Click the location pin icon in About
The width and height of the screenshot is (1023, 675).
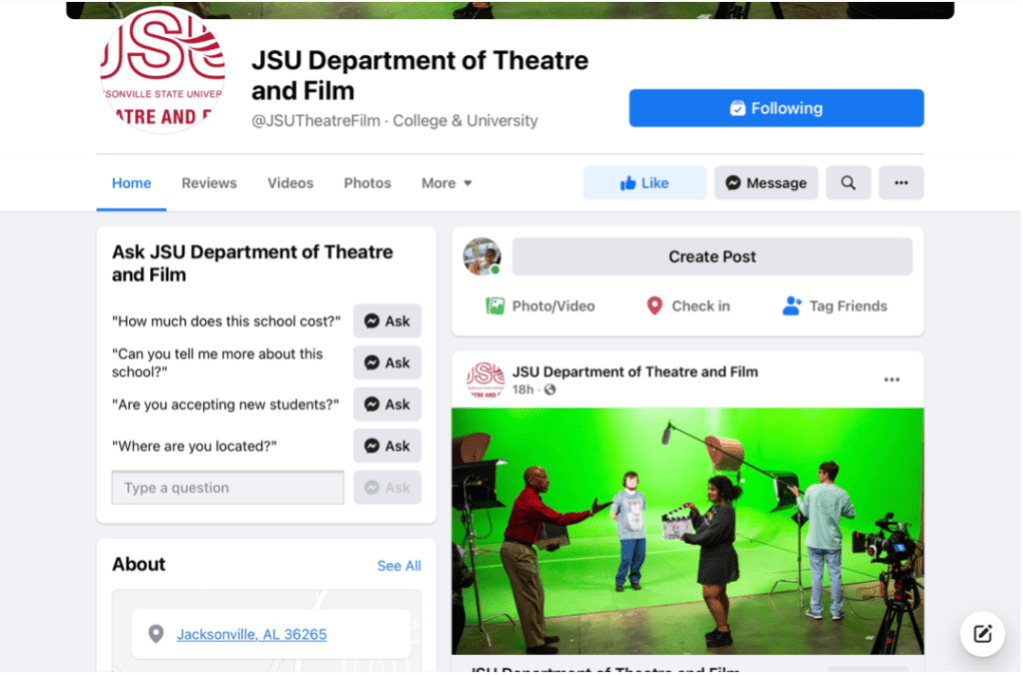155,633
